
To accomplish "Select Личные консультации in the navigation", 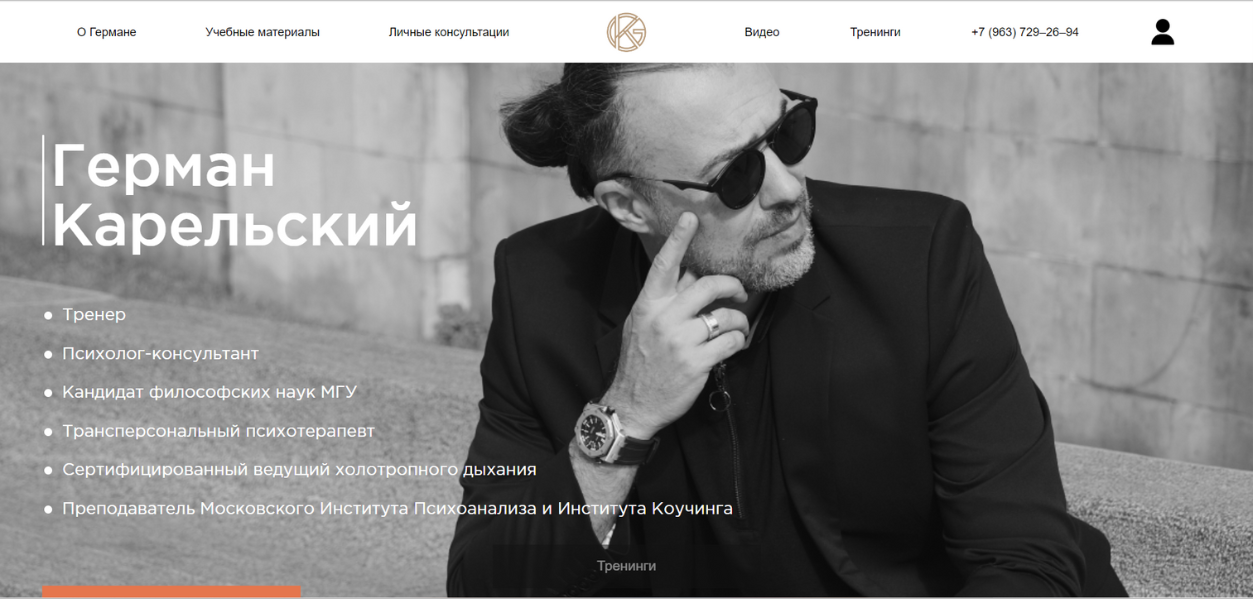I will pyautogui.click(x=449, y=32).
